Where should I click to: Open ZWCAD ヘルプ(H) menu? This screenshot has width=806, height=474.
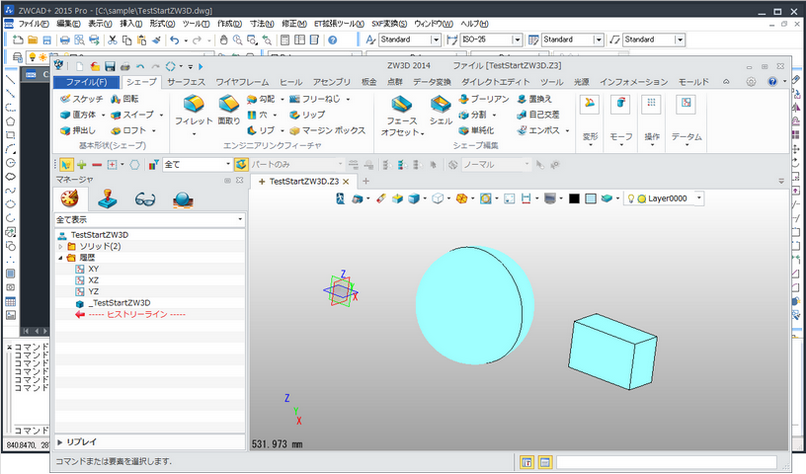pos(474,24)
